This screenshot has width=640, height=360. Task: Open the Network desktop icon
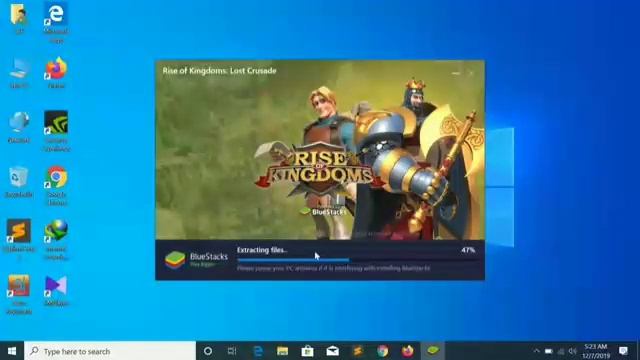point(19,127)
